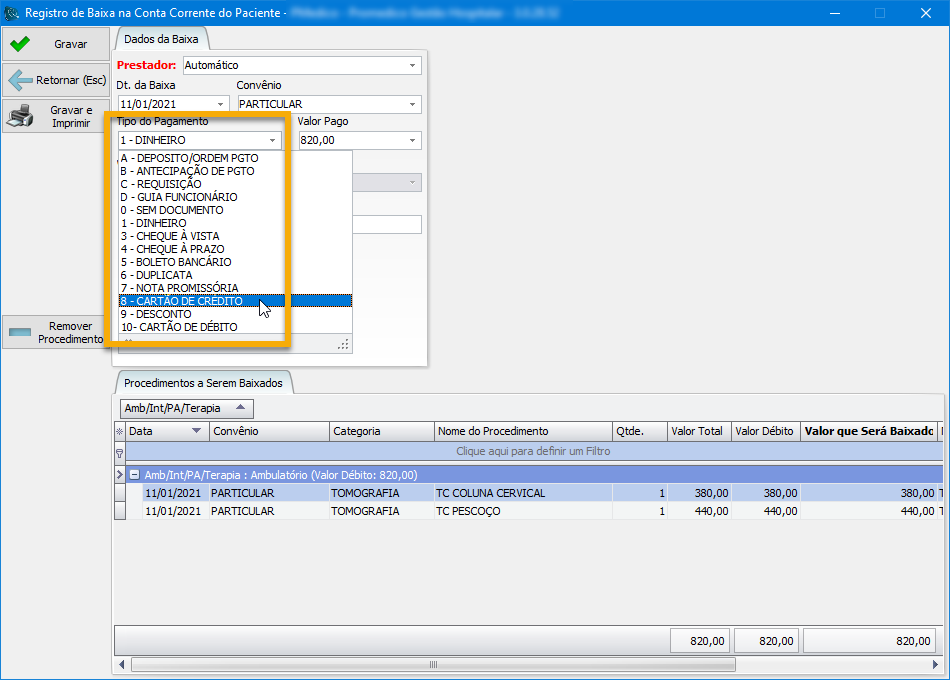Click the printer icon for Gravar e Imprimir
Screen dimensions: 950x680
tap(20, 117)
